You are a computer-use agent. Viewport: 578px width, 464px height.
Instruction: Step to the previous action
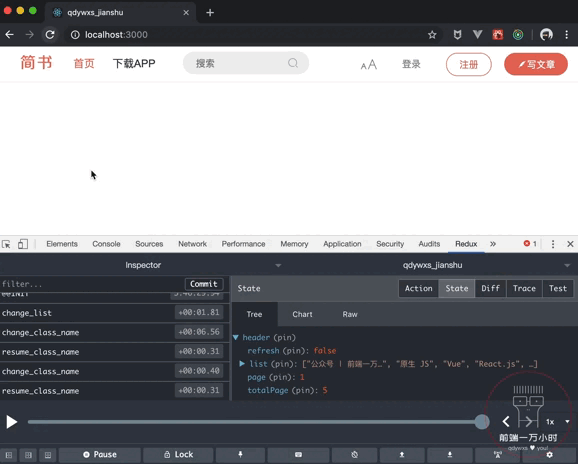pyautogui.click(x=506, y=421)
